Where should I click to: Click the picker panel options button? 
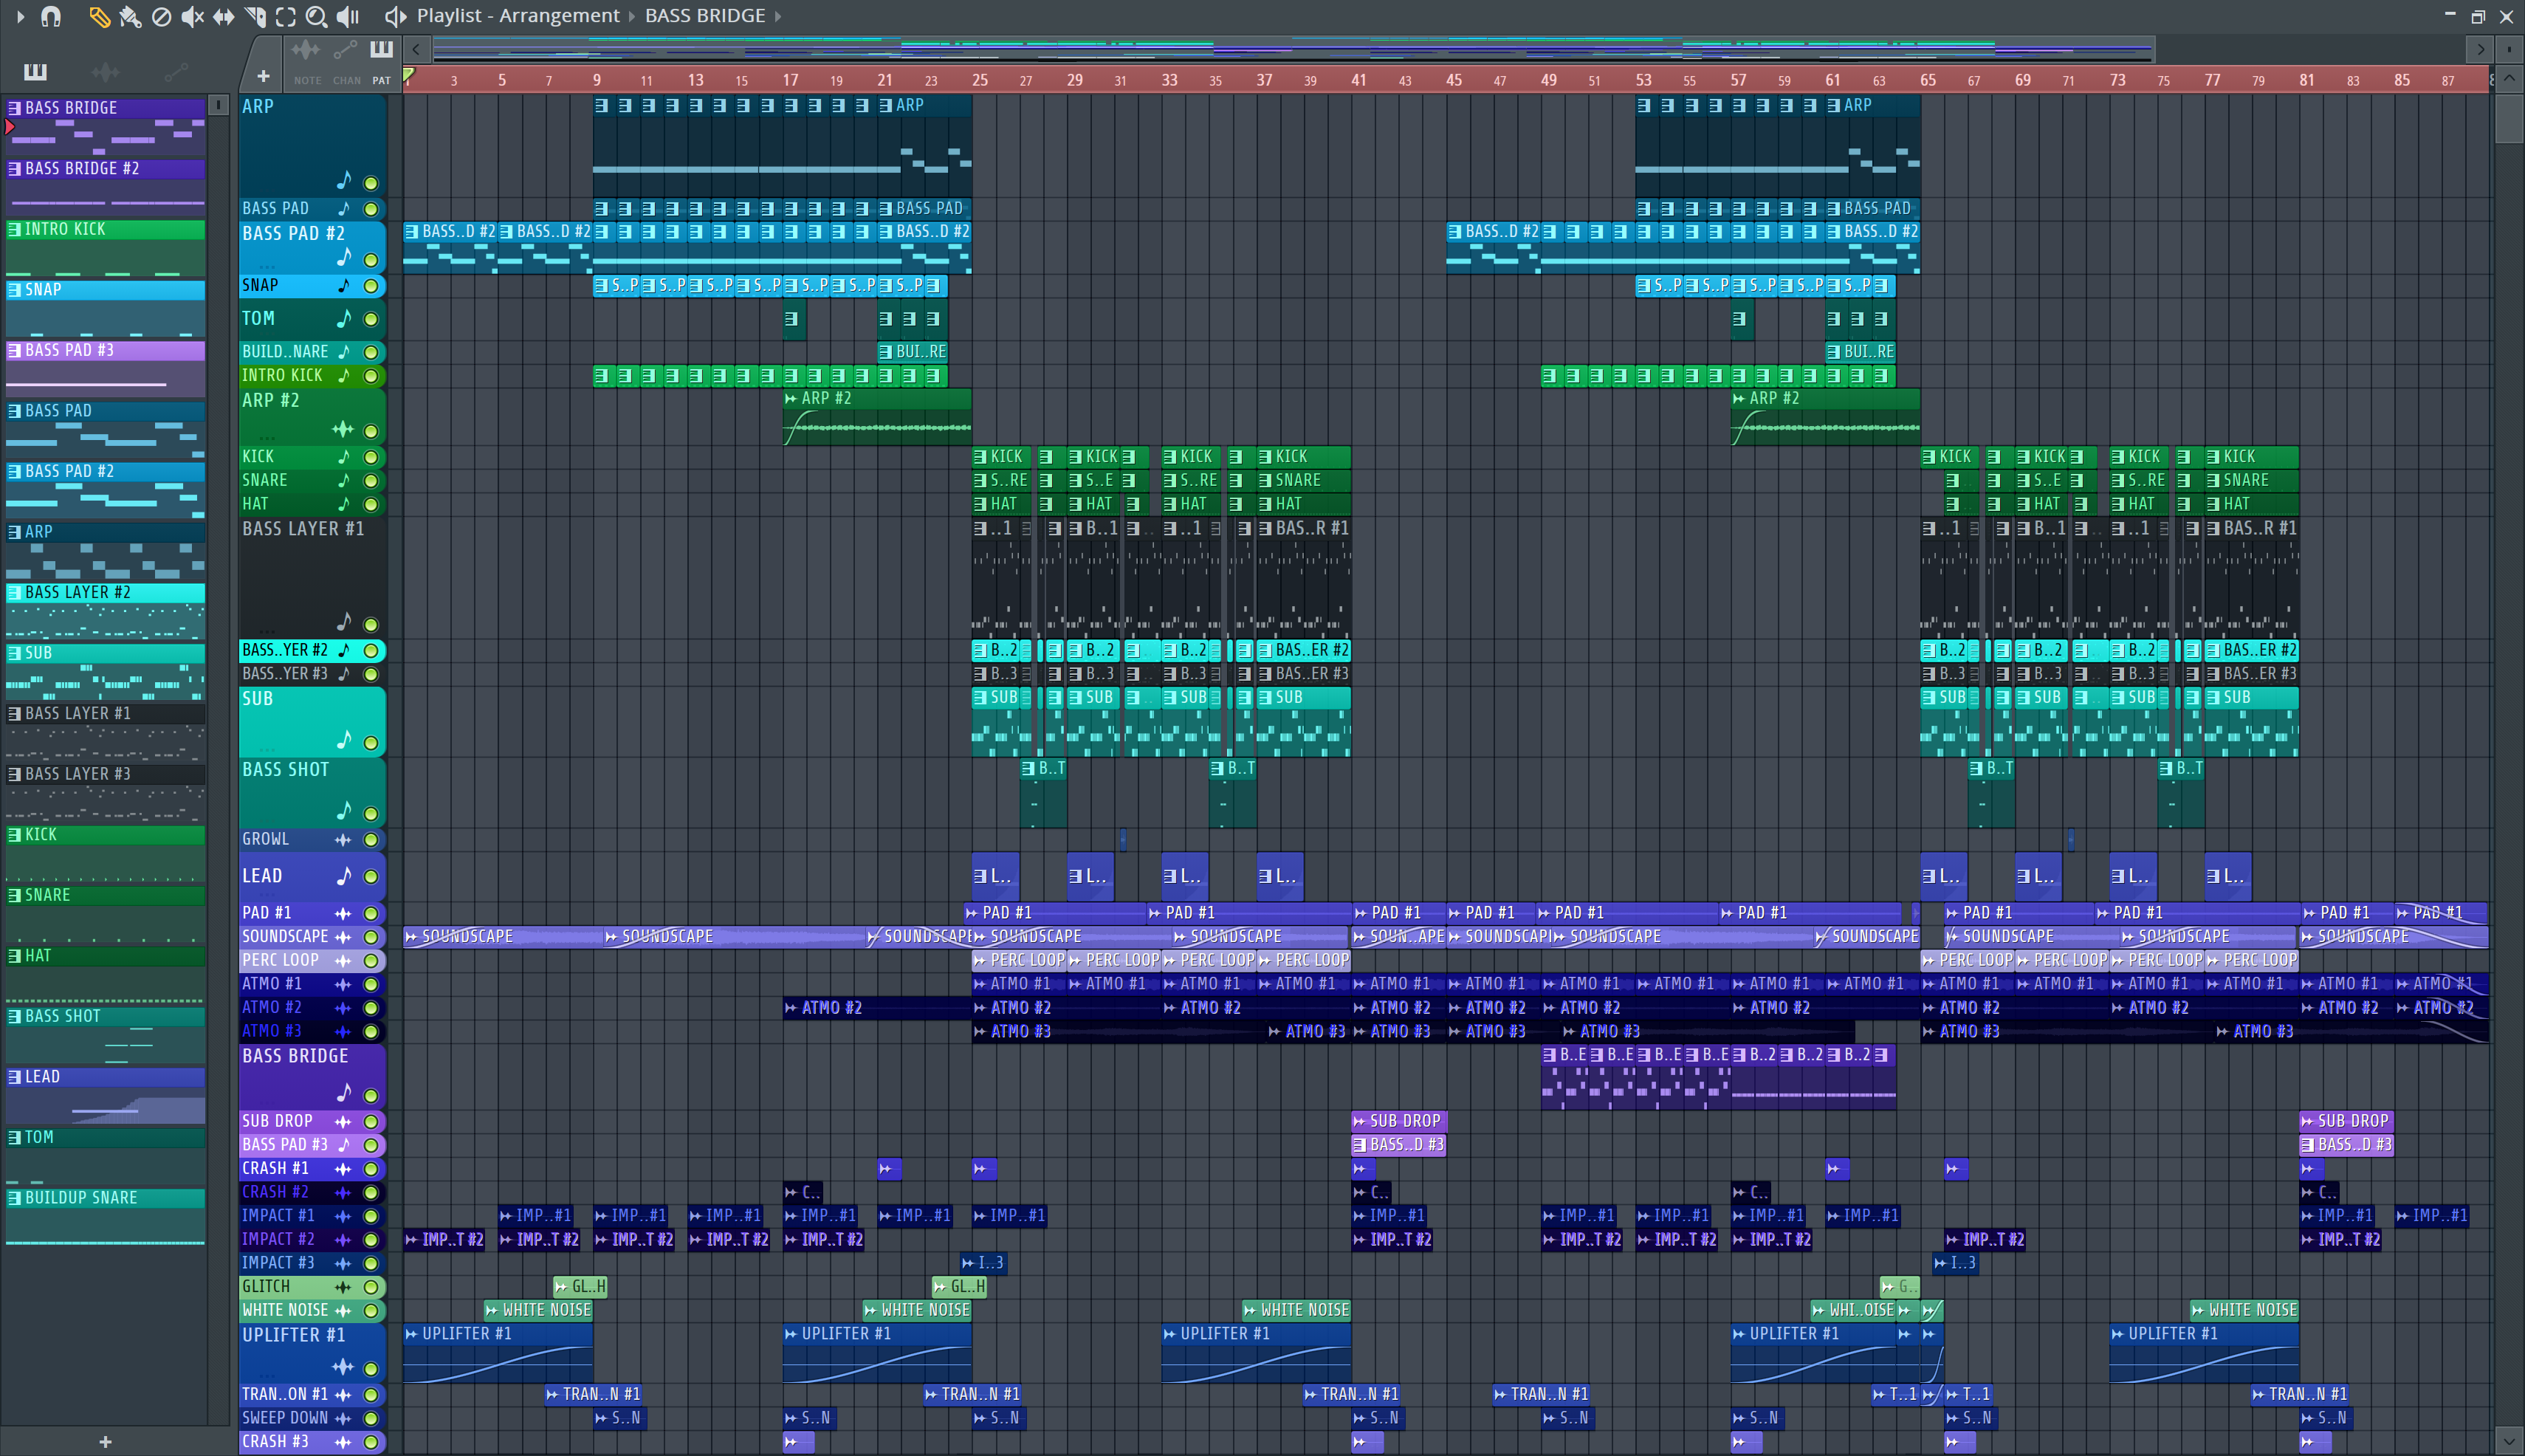point(218,105)
